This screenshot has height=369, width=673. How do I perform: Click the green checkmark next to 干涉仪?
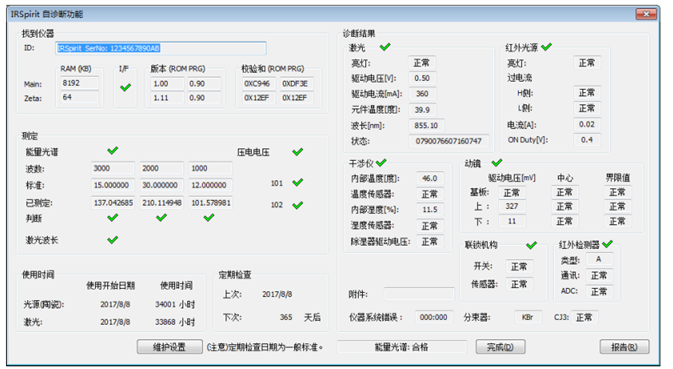click(x=381, y=162)
